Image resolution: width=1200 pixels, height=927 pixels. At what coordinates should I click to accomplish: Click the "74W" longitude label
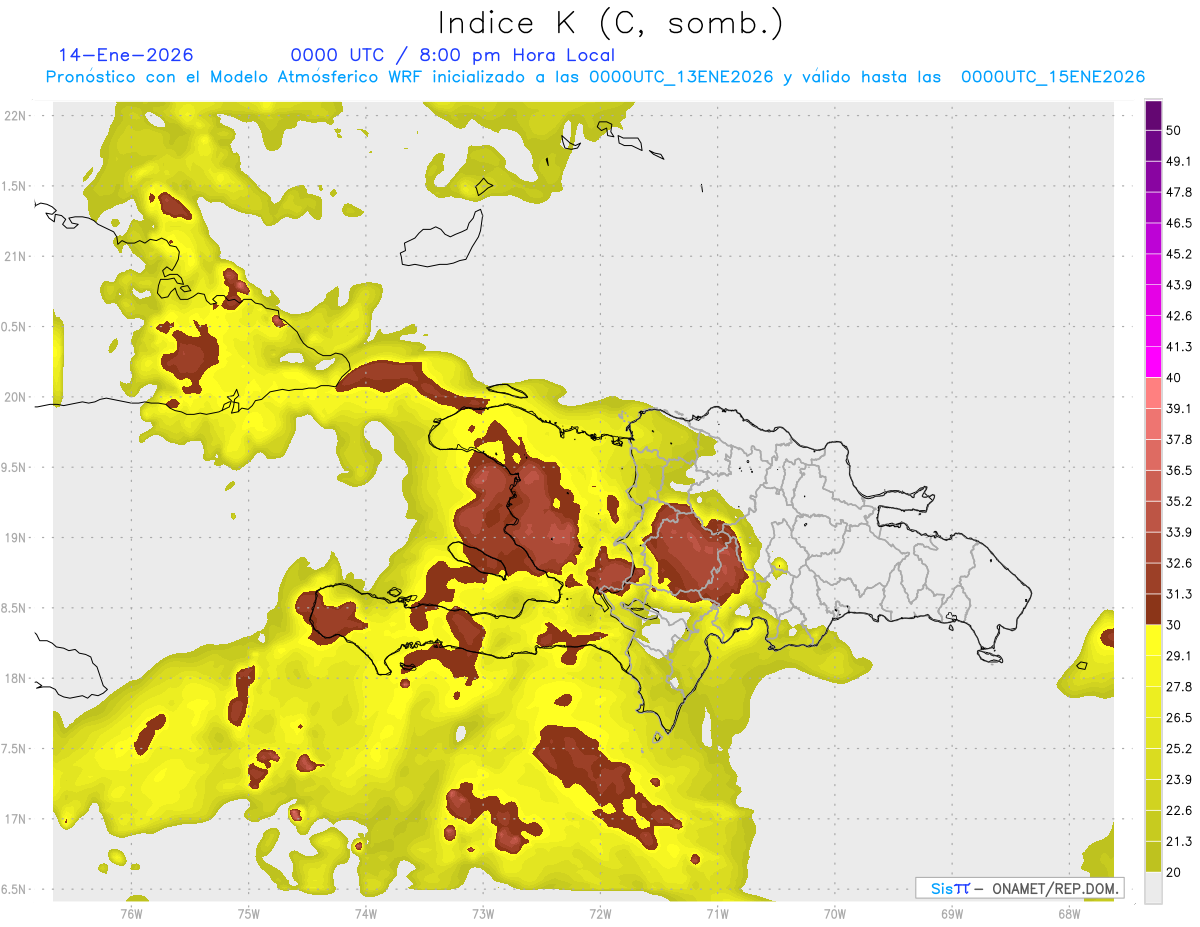(366, 913)
